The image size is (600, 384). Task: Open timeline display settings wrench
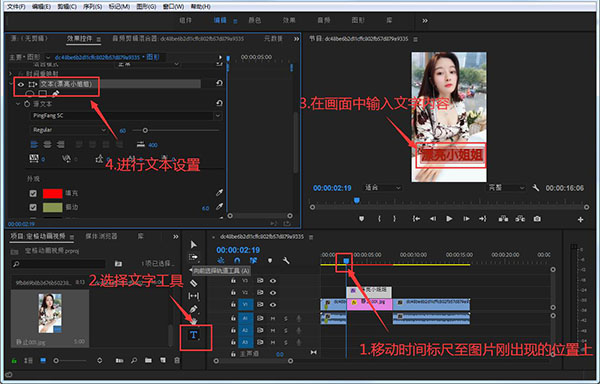click(x=286, y=260)
